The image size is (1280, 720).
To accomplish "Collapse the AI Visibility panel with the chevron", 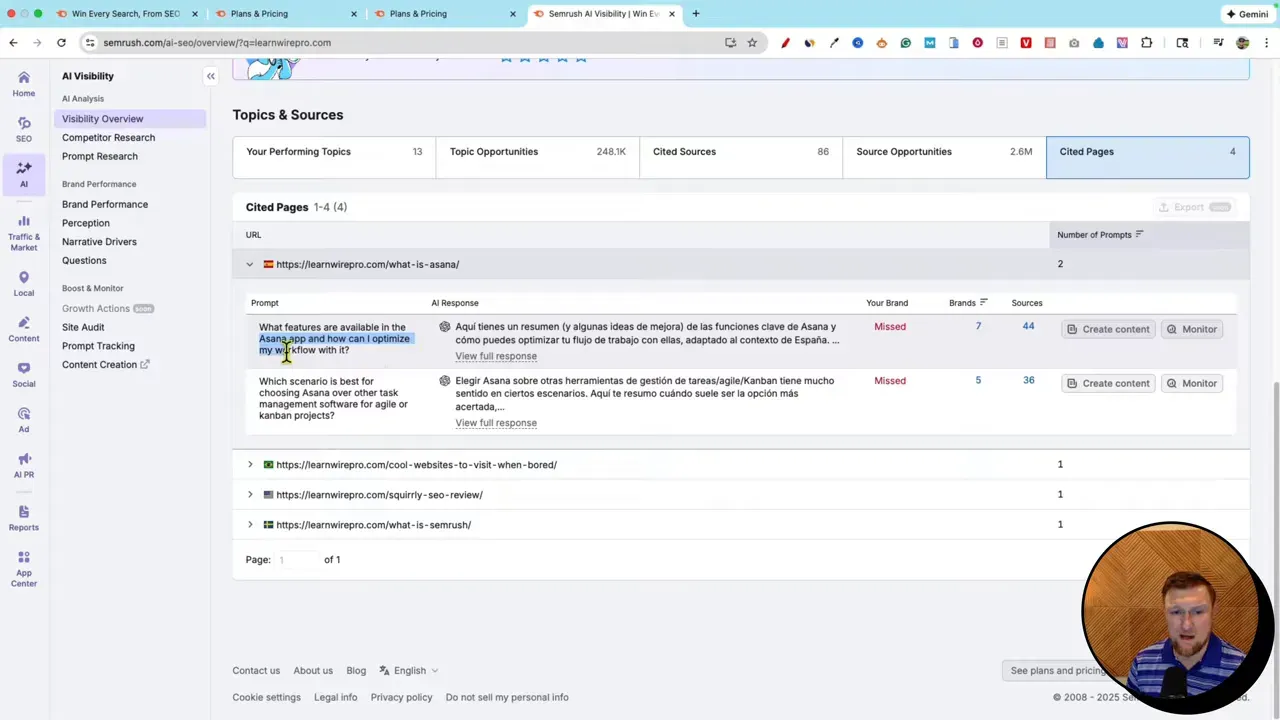I will click(x=210, y=76).
